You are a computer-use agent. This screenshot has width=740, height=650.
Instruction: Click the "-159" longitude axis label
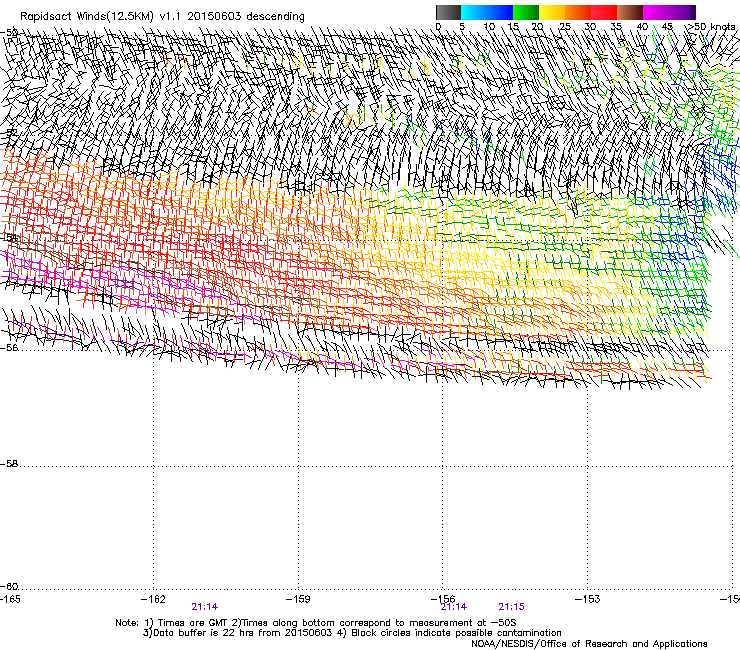pyautogui.click(x=298, y=599)
